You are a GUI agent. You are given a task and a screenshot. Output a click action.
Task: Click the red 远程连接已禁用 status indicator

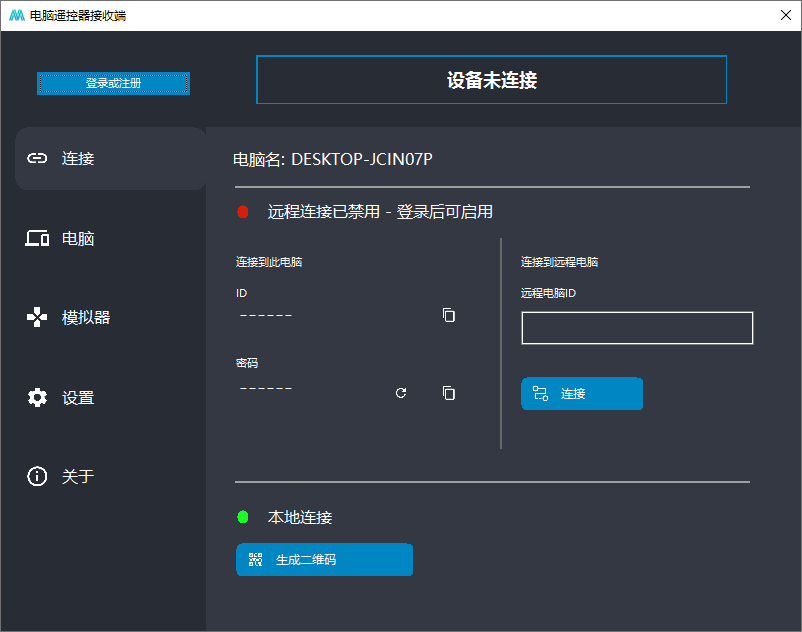241,212
